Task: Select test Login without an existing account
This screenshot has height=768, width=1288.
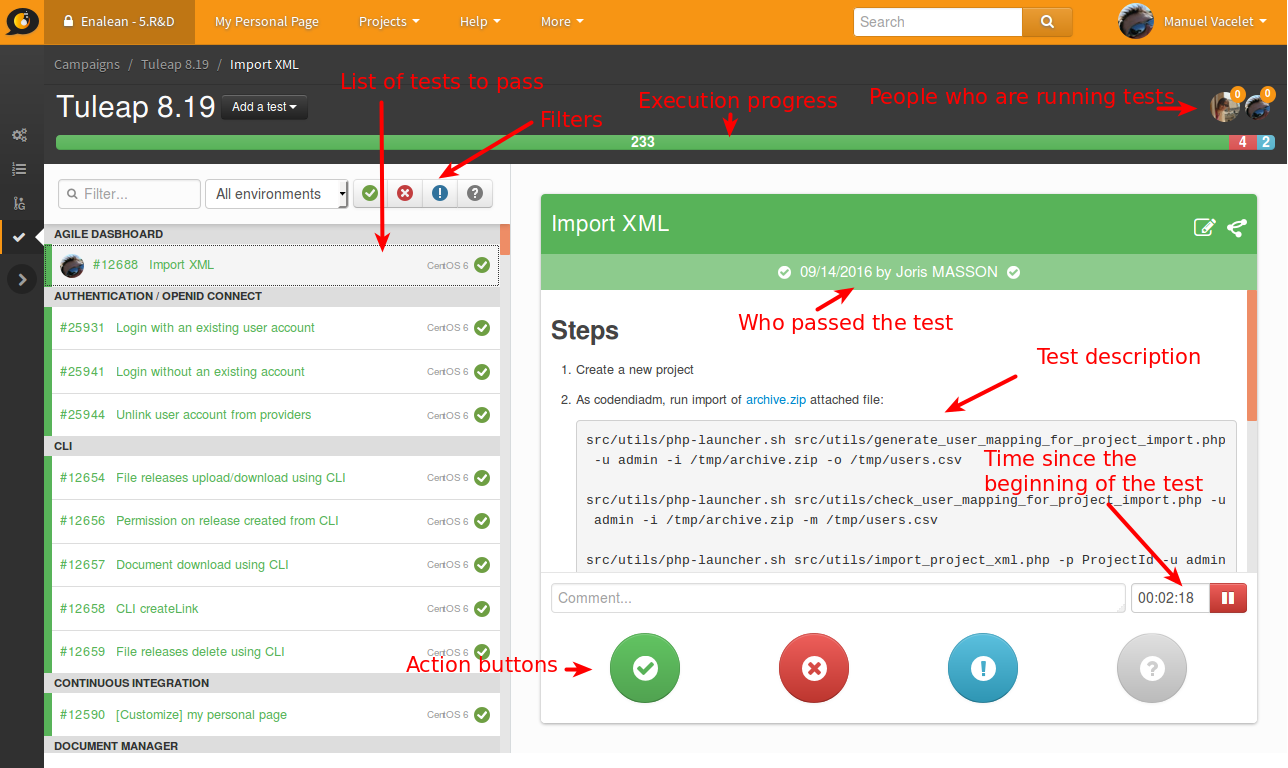Action: pyautogui.click(x=273, y=372)
